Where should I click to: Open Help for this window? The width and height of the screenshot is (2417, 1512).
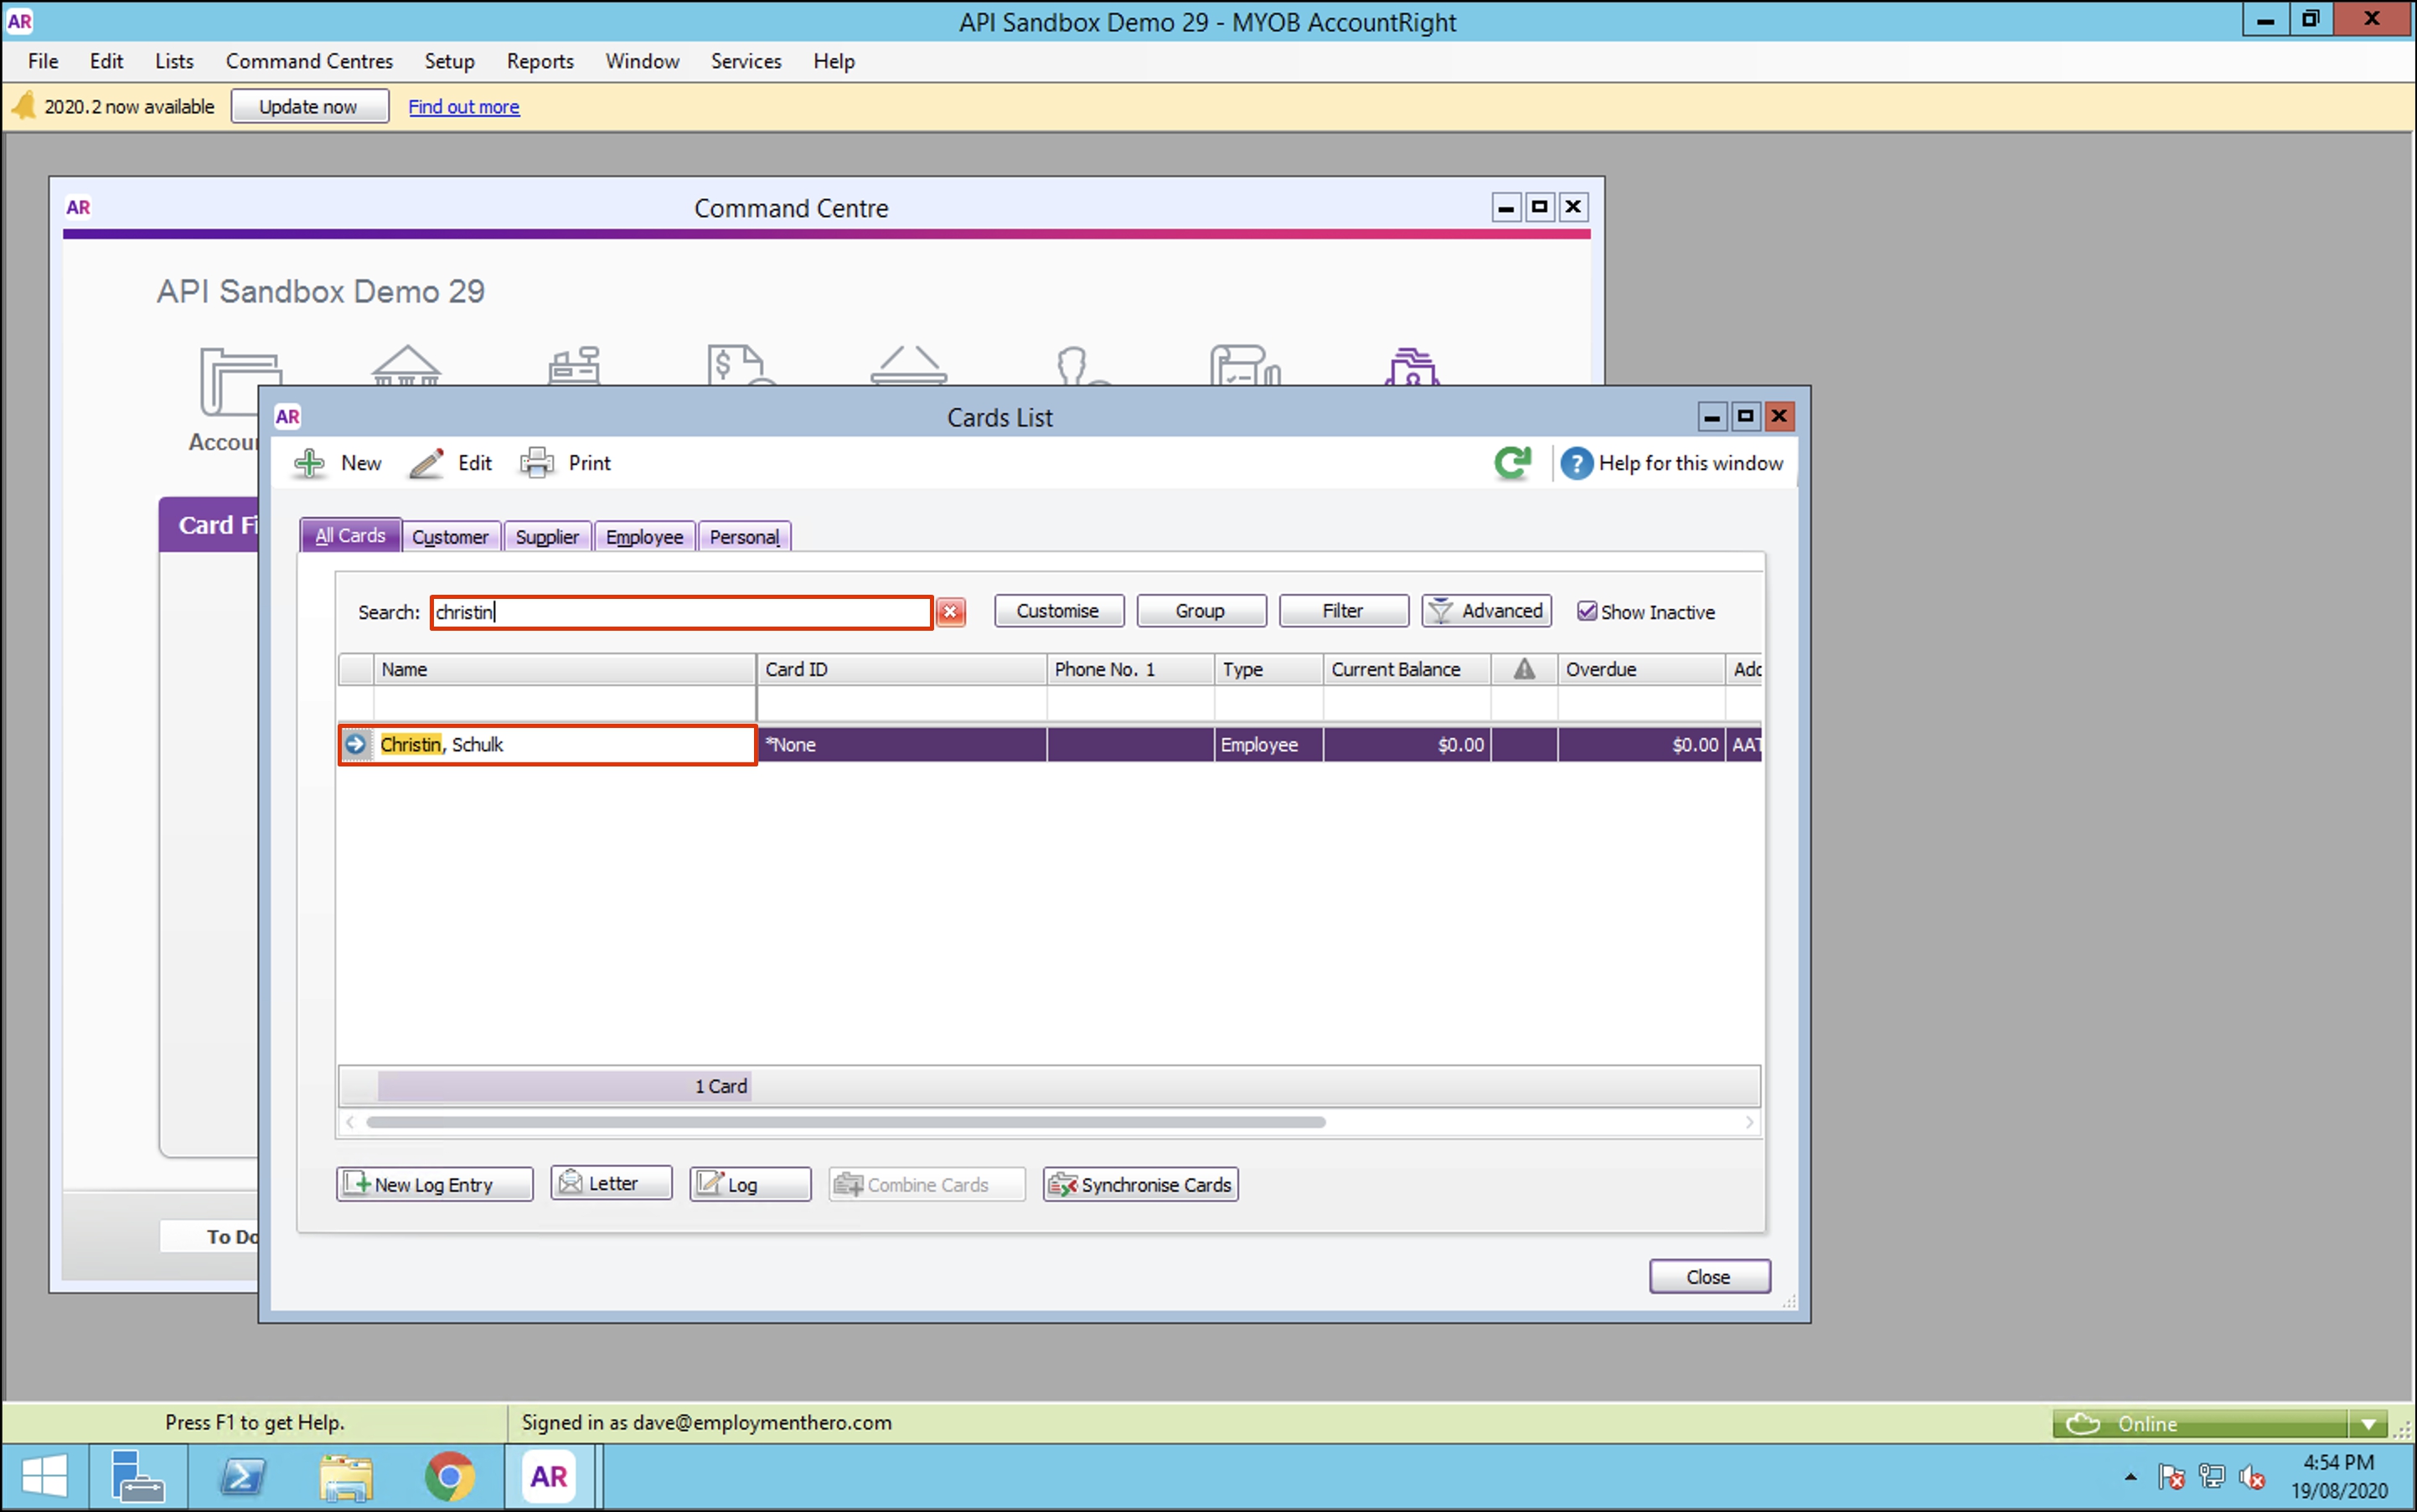[x=1672, y=463]
